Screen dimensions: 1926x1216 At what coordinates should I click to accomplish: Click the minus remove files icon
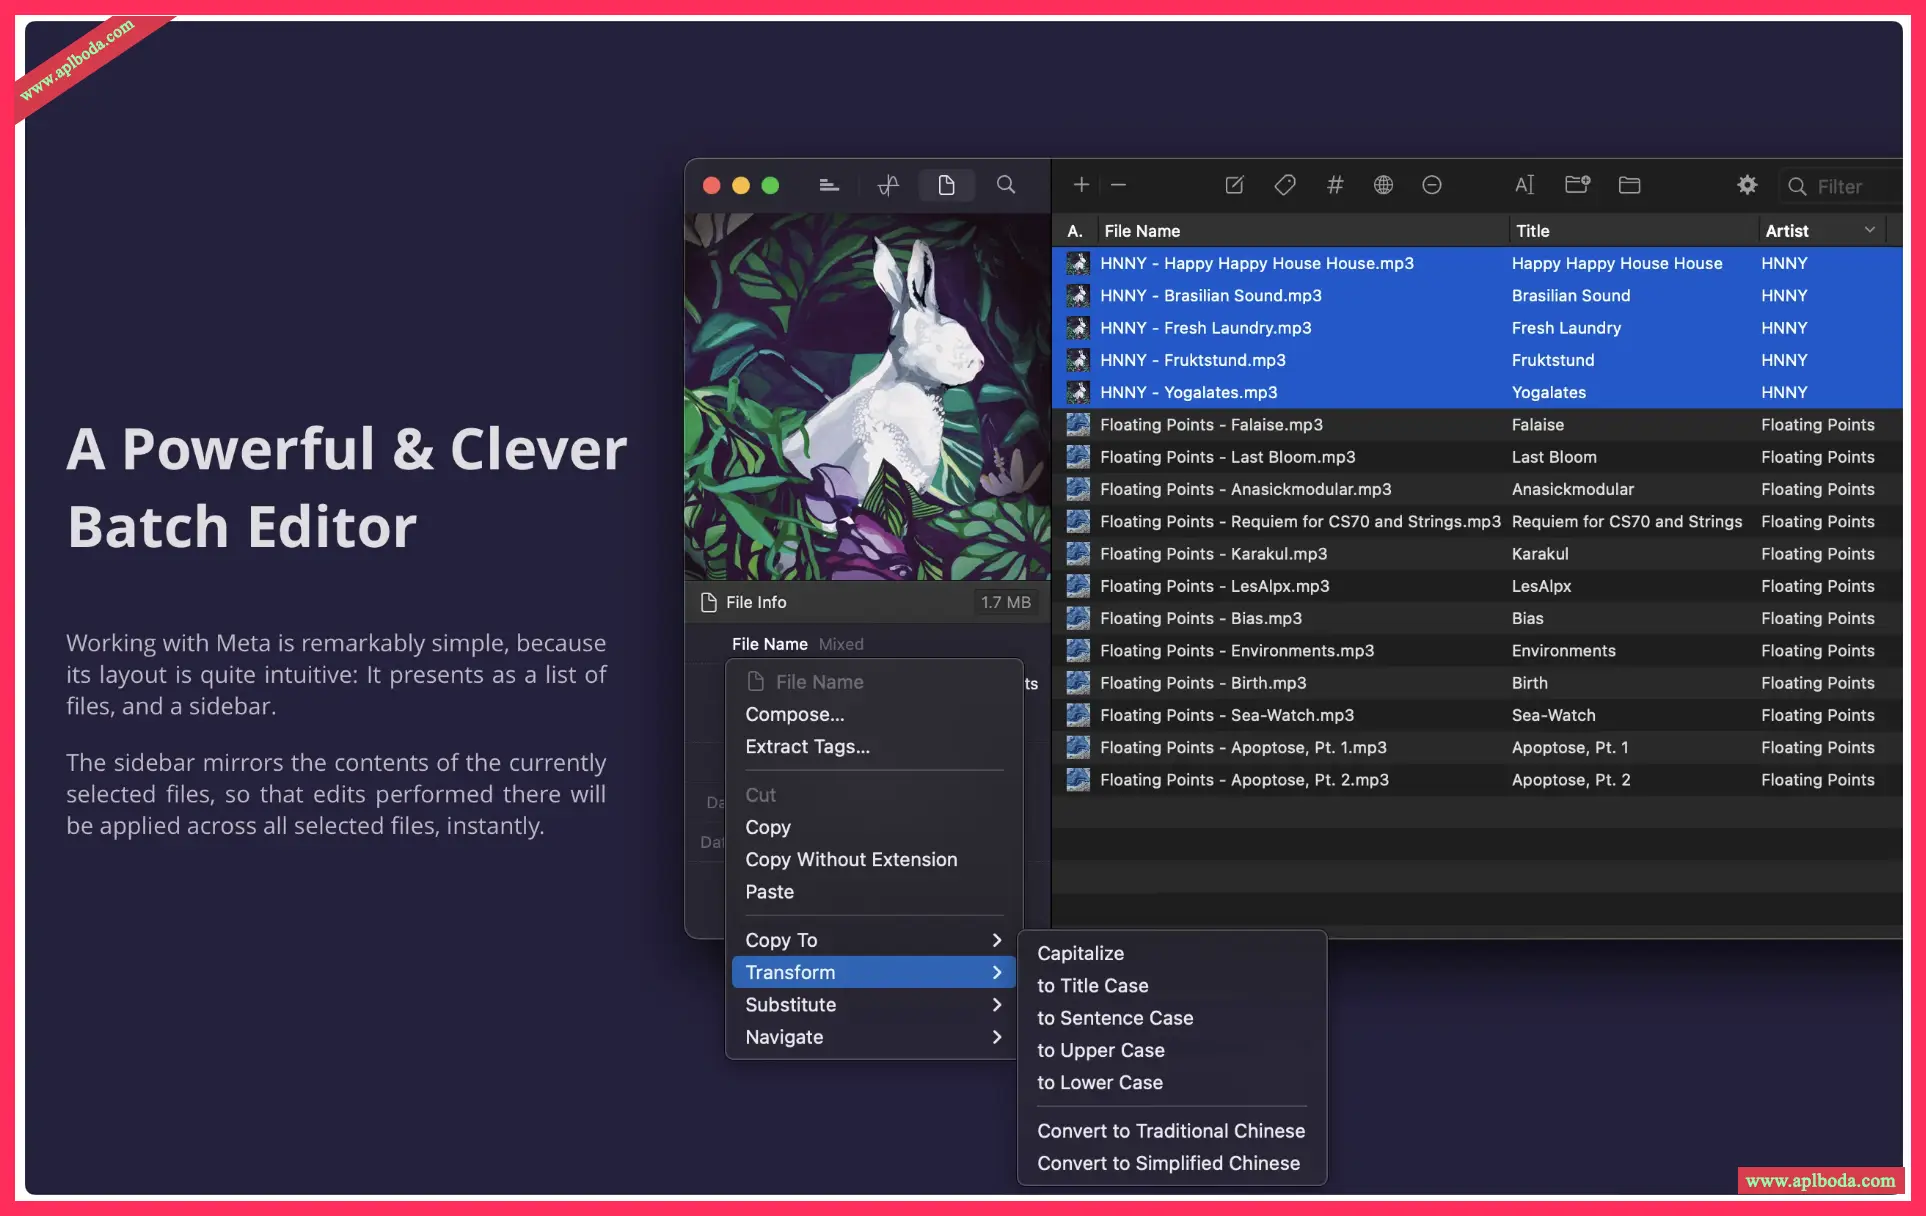click(x=1119, y=185)
